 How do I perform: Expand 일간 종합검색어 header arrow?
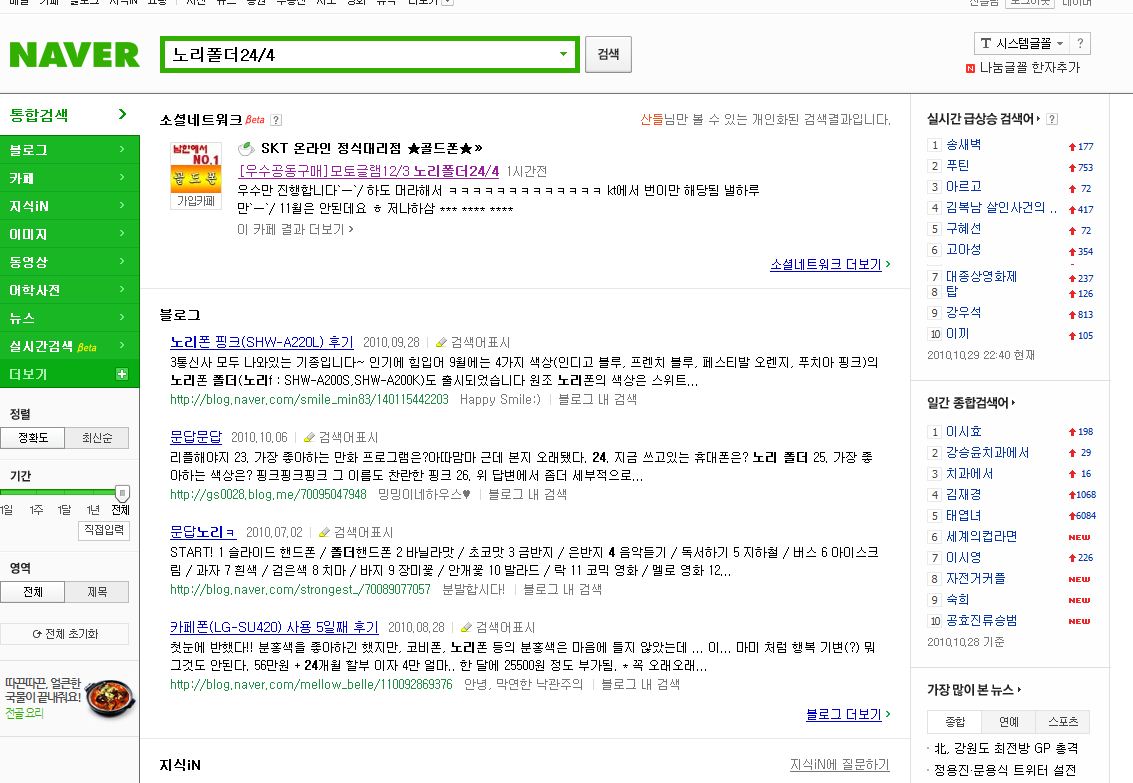[1013, 402]
